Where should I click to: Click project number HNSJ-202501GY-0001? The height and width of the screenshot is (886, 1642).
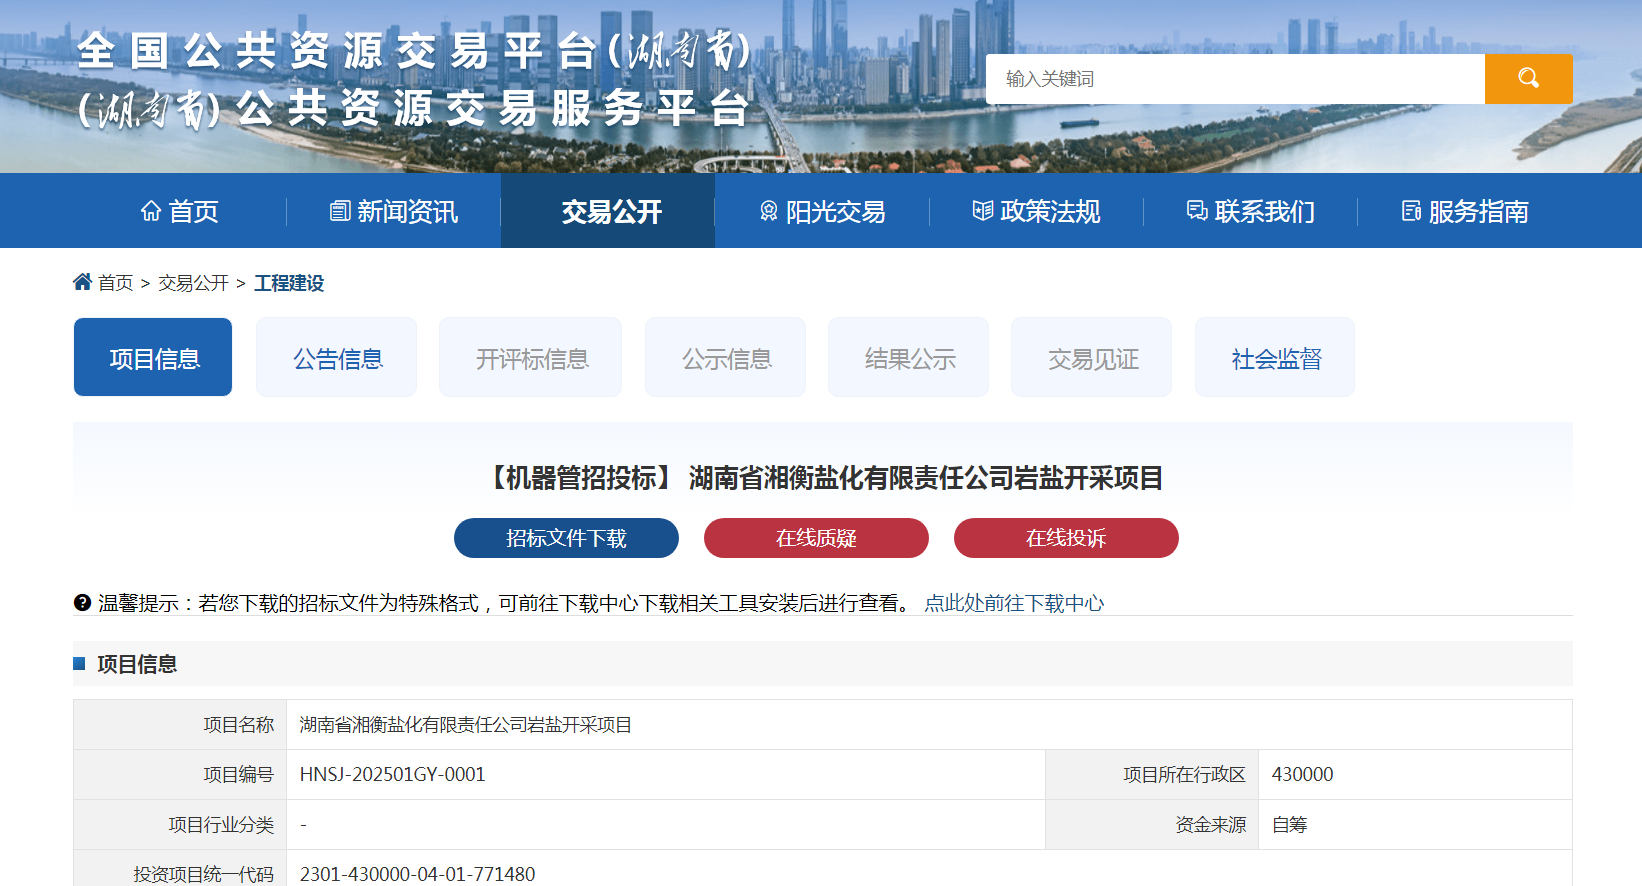pyautogui.click(x=392, y=775)
